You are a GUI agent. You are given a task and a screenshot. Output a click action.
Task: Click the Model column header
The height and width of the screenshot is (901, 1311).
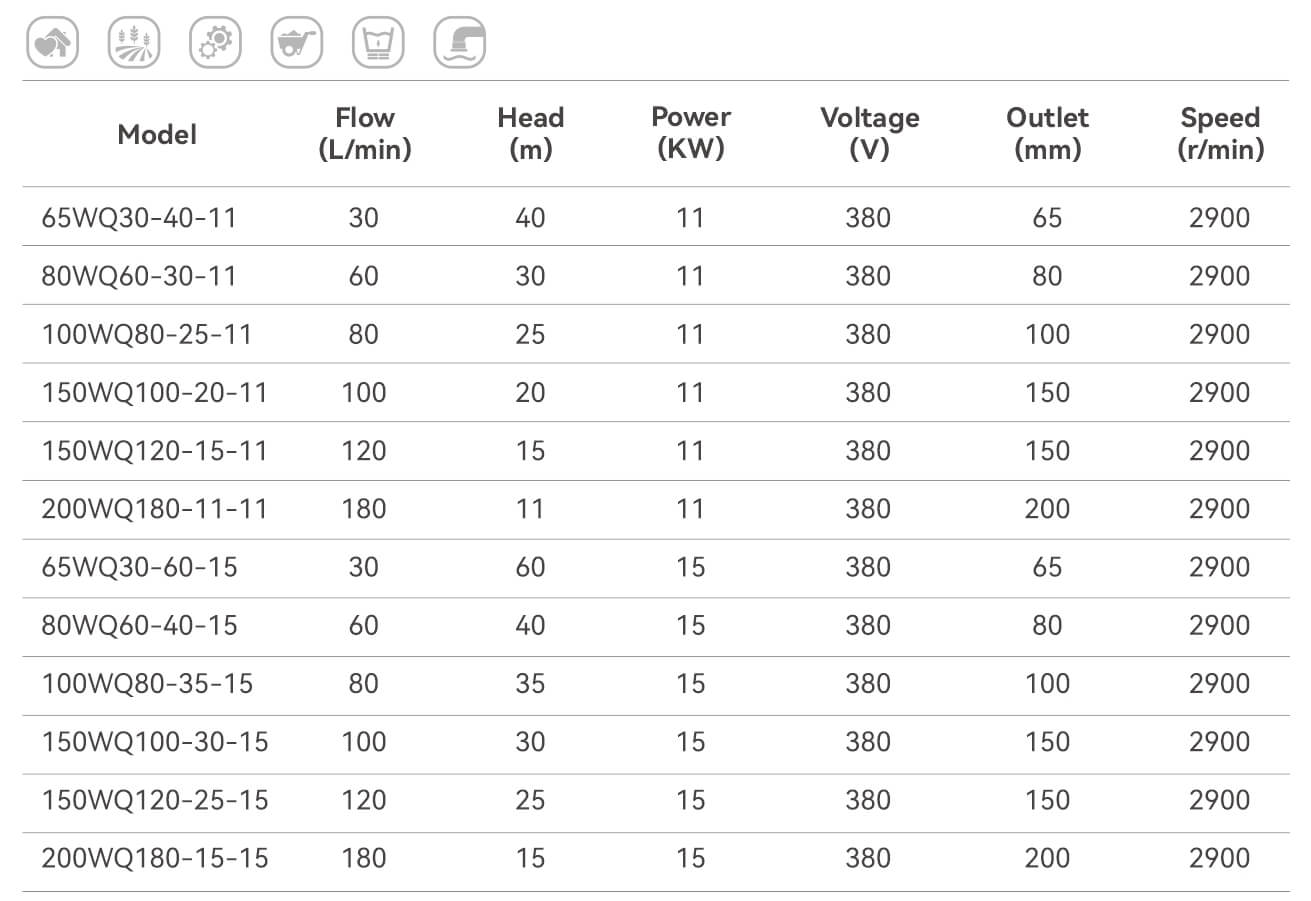157,134
